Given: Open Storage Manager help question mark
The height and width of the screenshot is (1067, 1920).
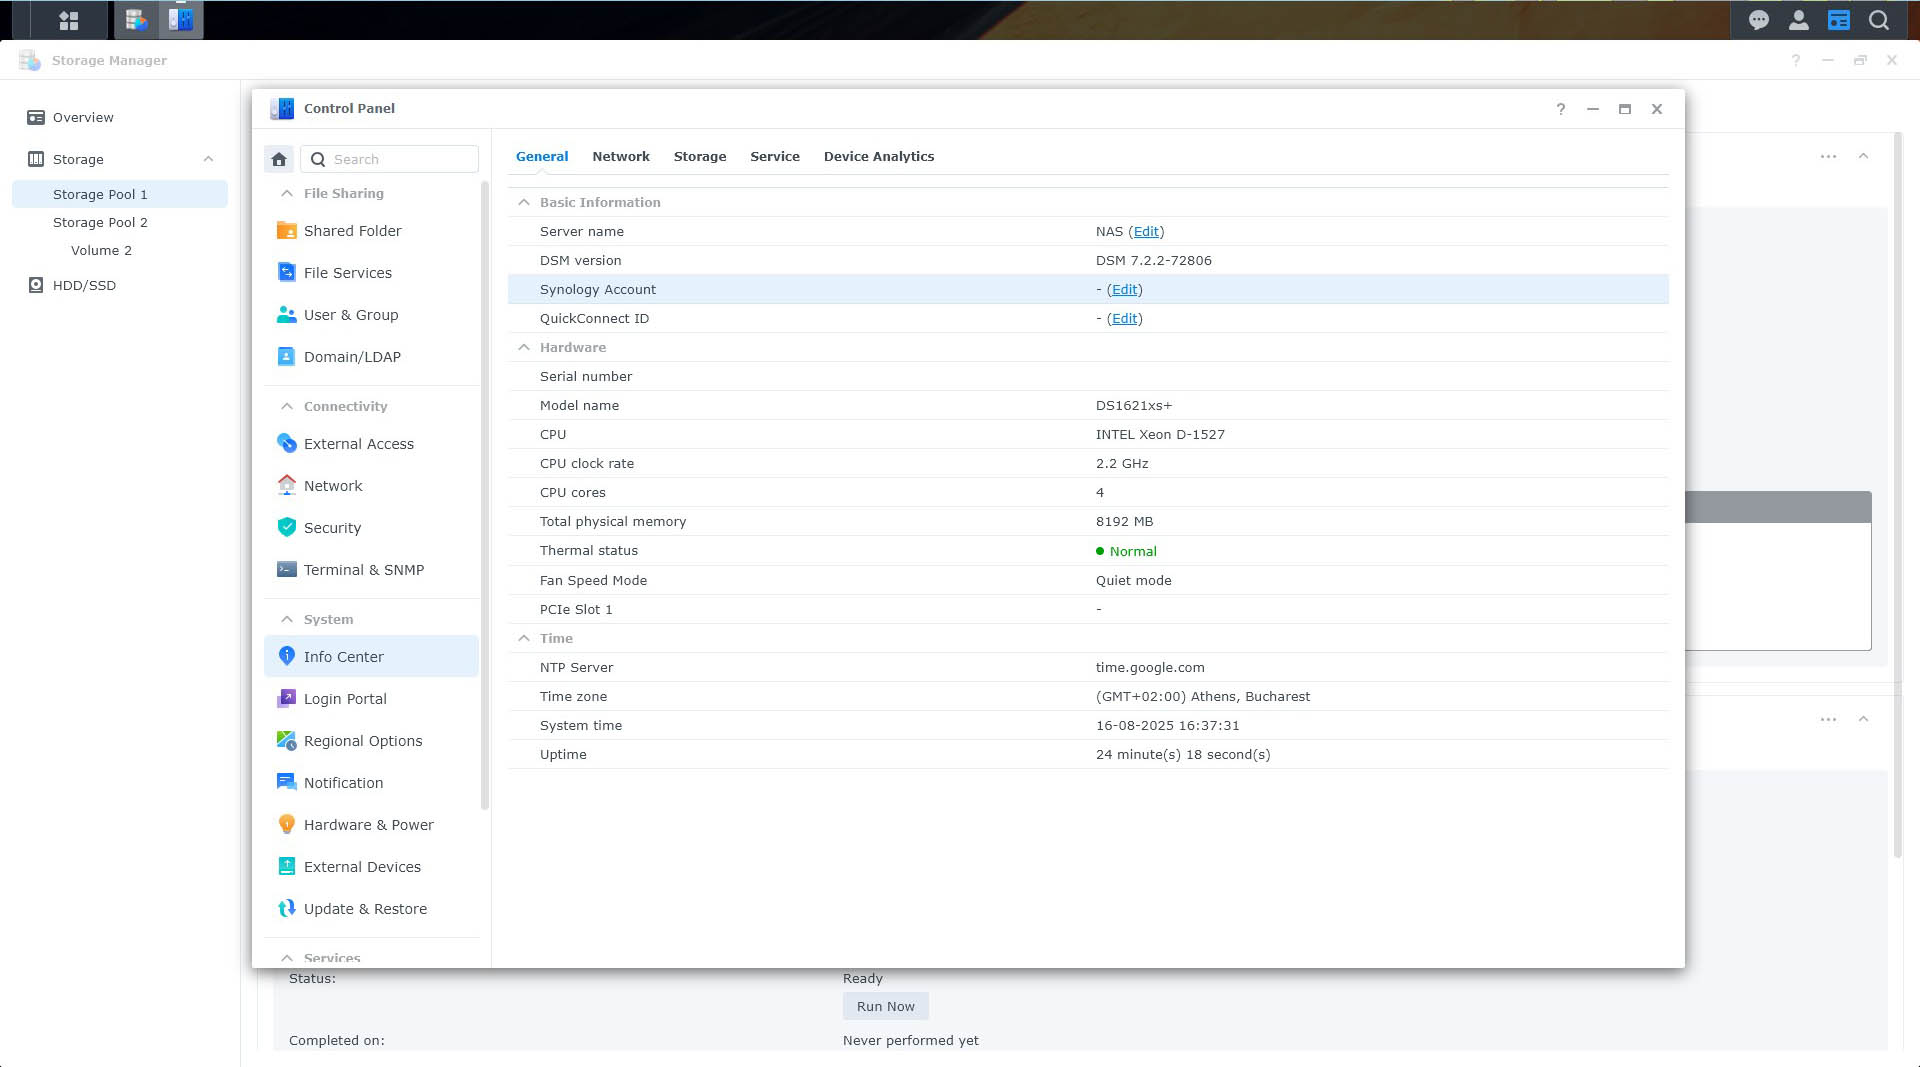Looking at the screenshot, I should click(x=1795, y=60).
